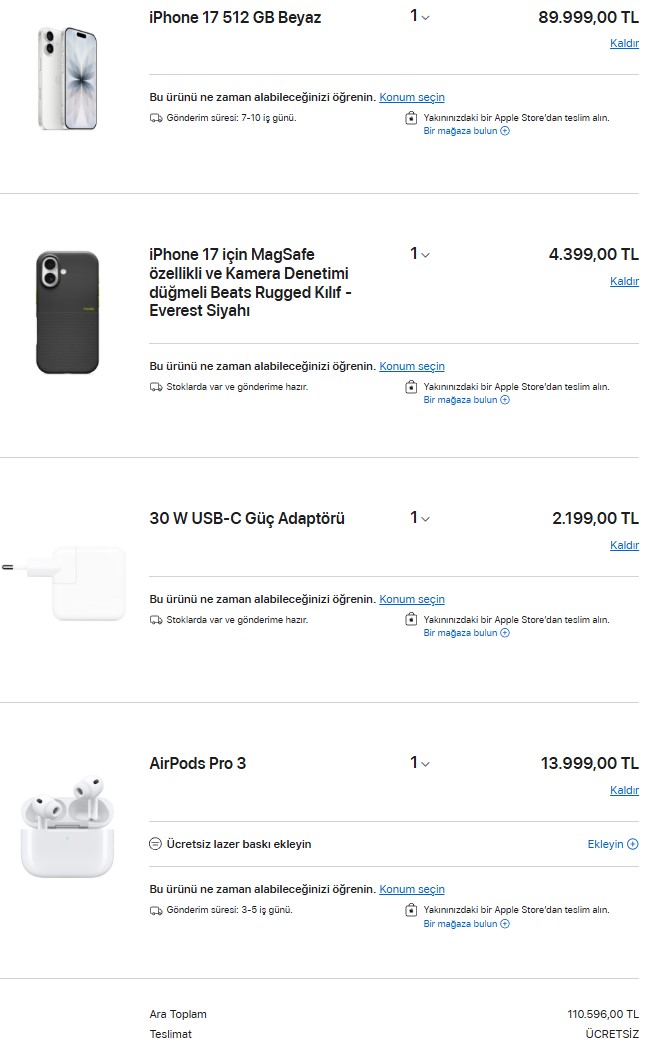661x1051 pixels.
Task: Remove 30 W USB-C Güç Adaptörü
Action: click(x=624, y=545)
